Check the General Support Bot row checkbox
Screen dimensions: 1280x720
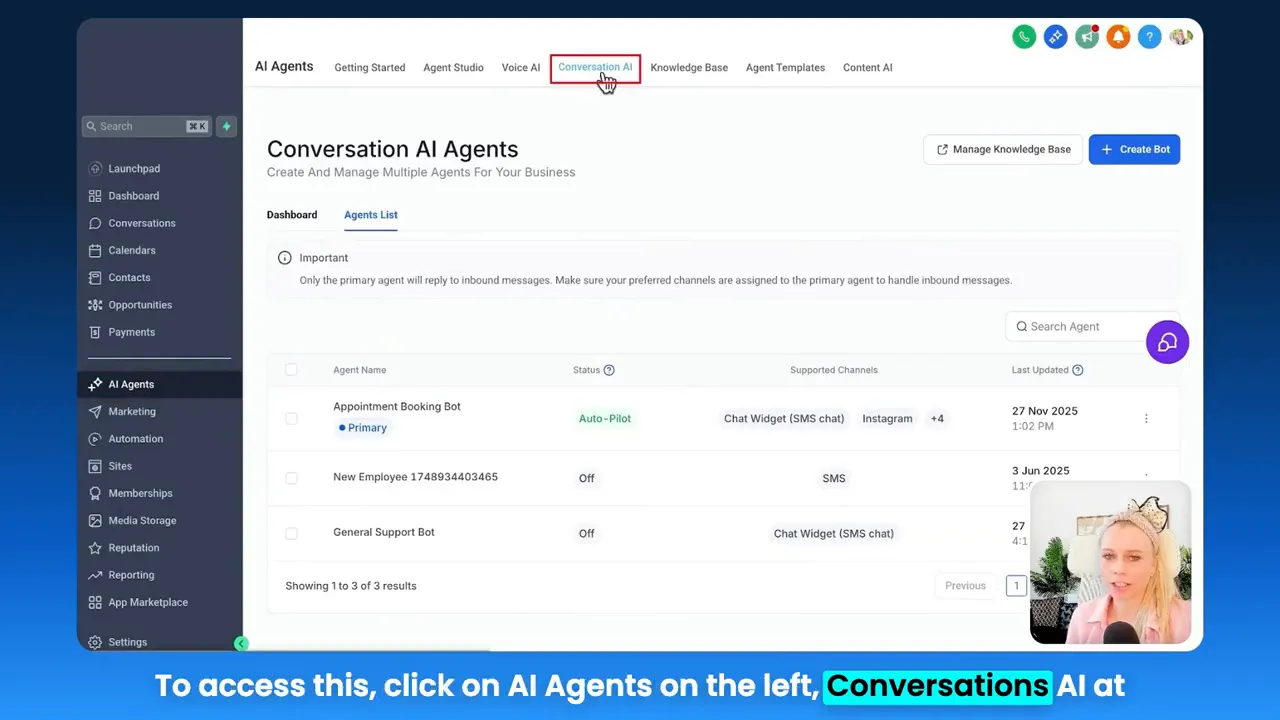(291, 533)
